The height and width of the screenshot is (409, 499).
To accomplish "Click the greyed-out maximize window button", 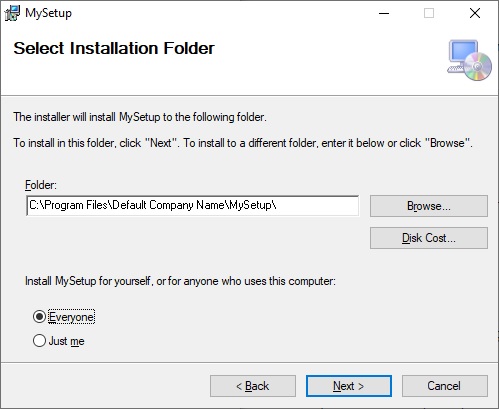I will [429, 13].
